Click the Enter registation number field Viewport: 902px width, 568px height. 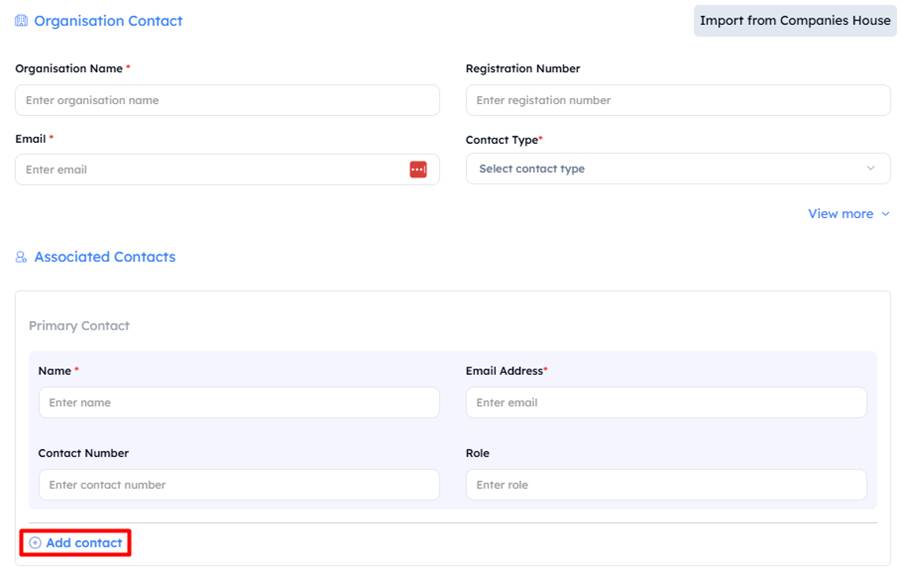click(x=678, y=100)
